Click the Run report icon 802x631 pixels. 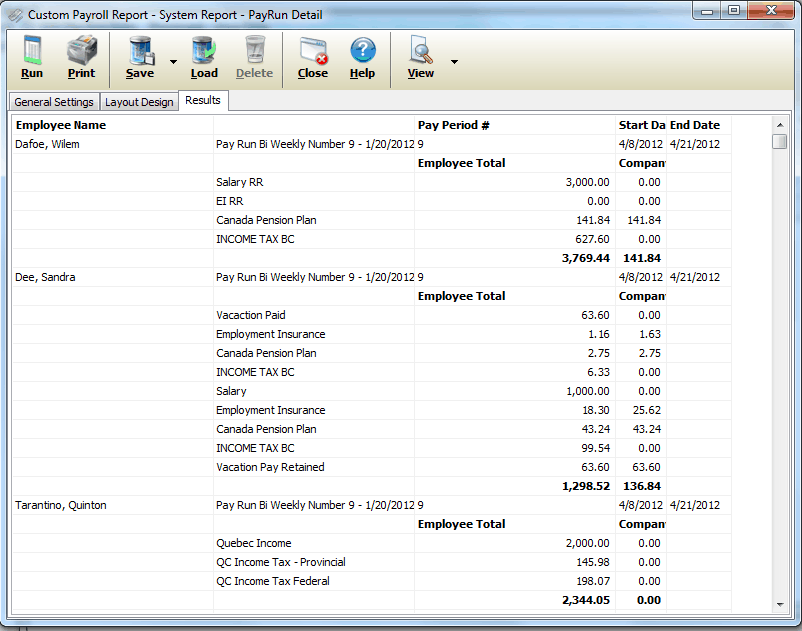pos(31,57)
